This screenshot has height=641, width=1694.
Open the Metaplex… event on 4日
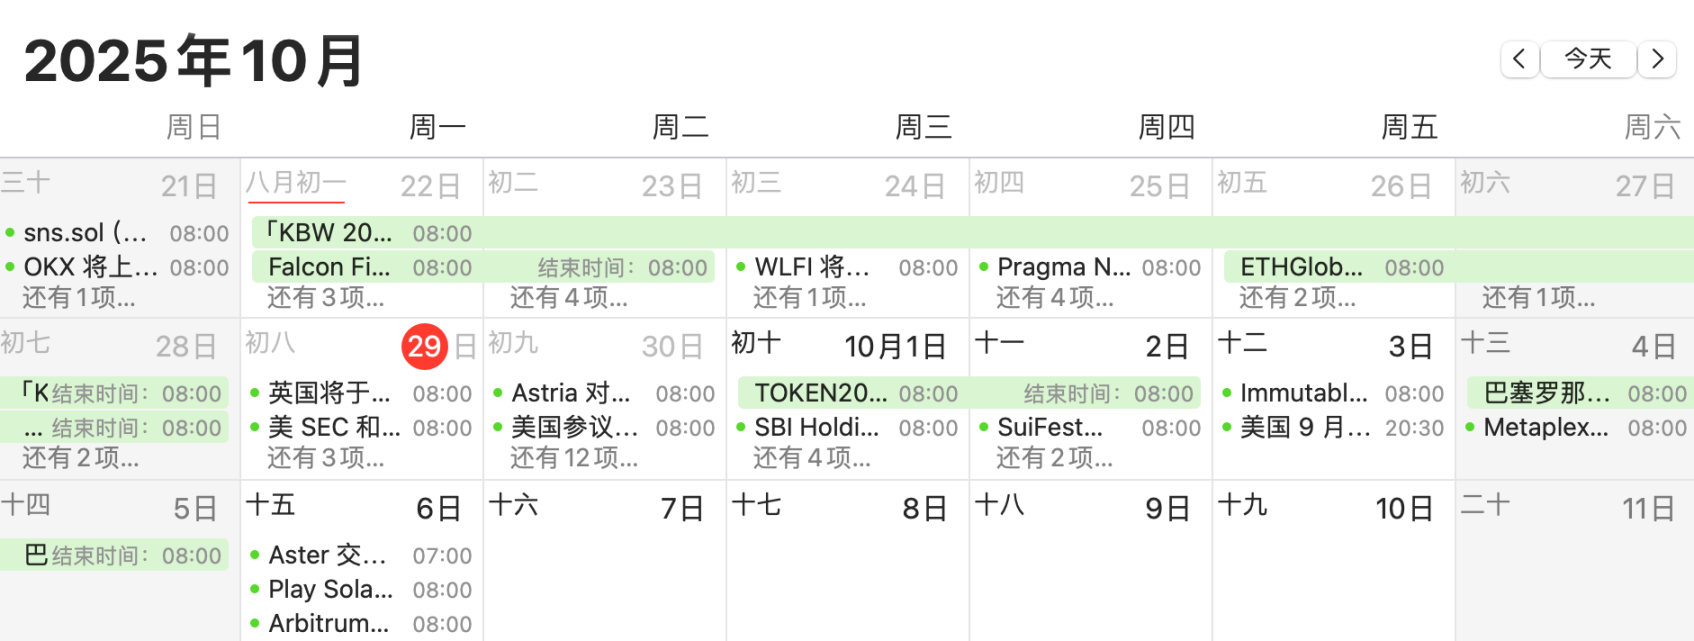(x=1577, y=427)
